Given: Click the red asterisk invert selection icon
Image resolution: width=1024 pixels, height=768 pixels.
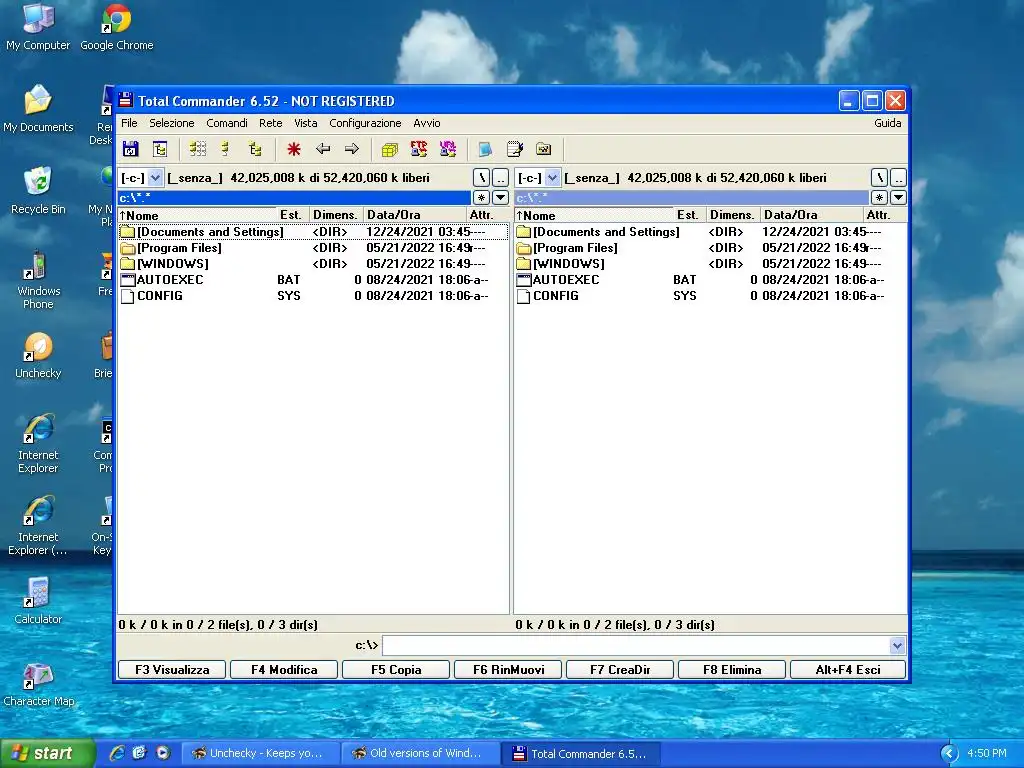Looking at the screenshot, I should [x=294, y=149].
